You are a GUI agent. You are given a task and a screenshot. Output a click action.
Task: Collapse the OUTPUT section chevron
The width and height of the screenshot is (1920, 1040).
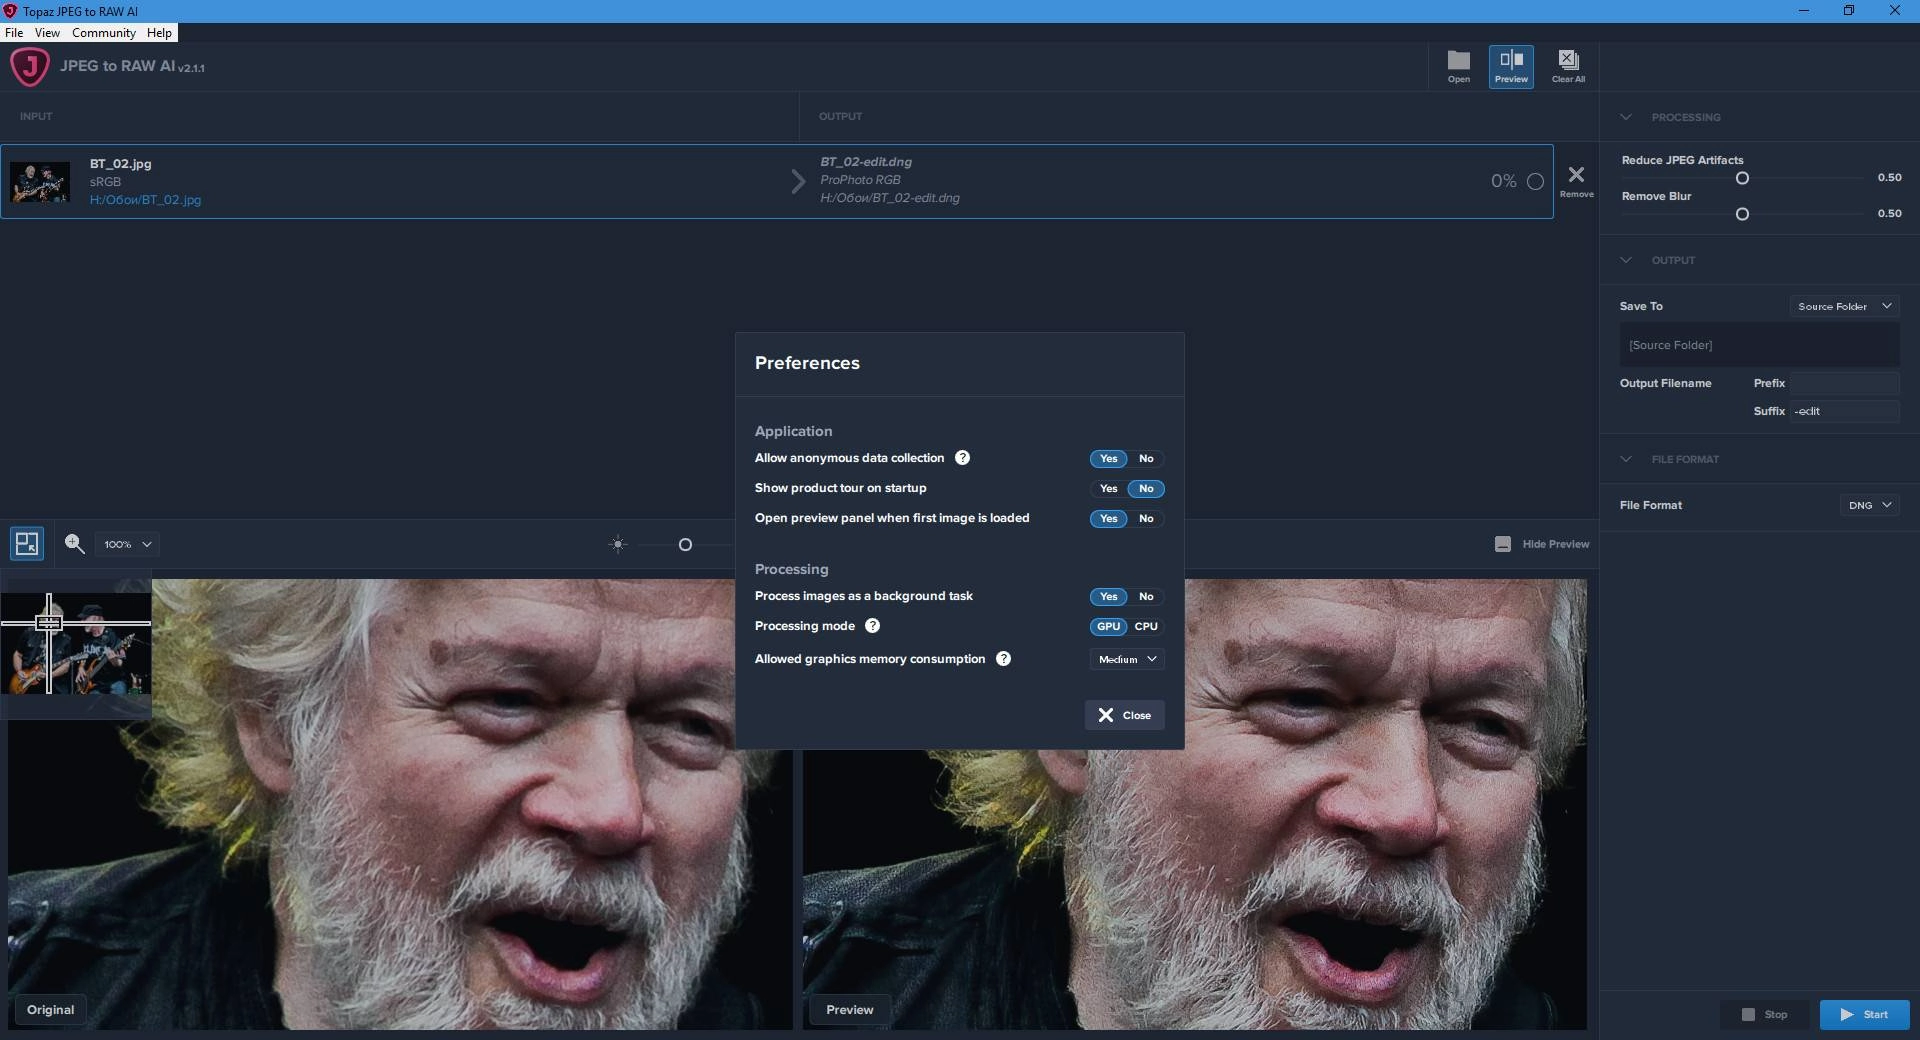(x=1626, y=260)
